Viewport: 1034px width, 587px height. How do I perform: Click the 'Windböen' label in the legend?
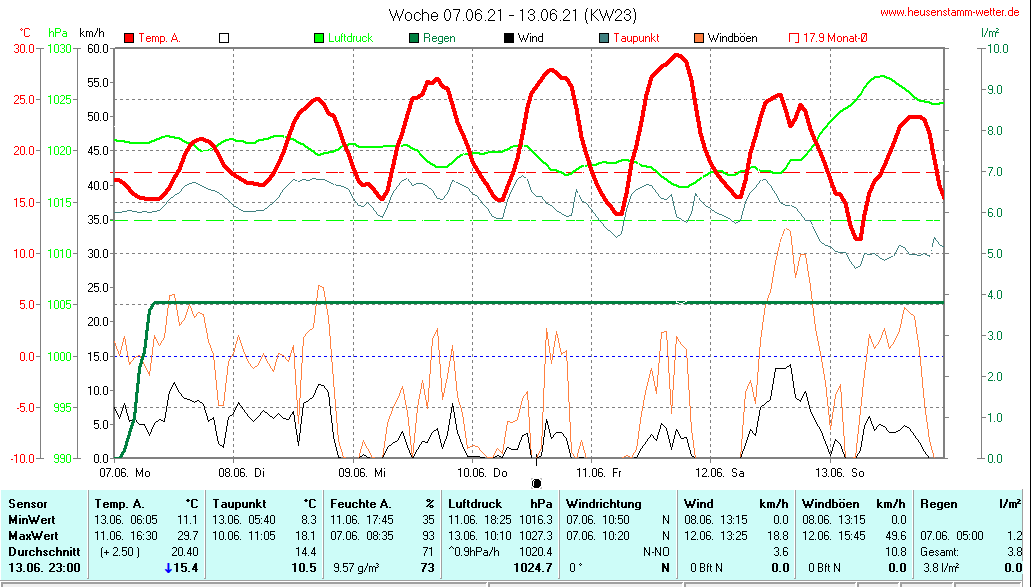733,38
